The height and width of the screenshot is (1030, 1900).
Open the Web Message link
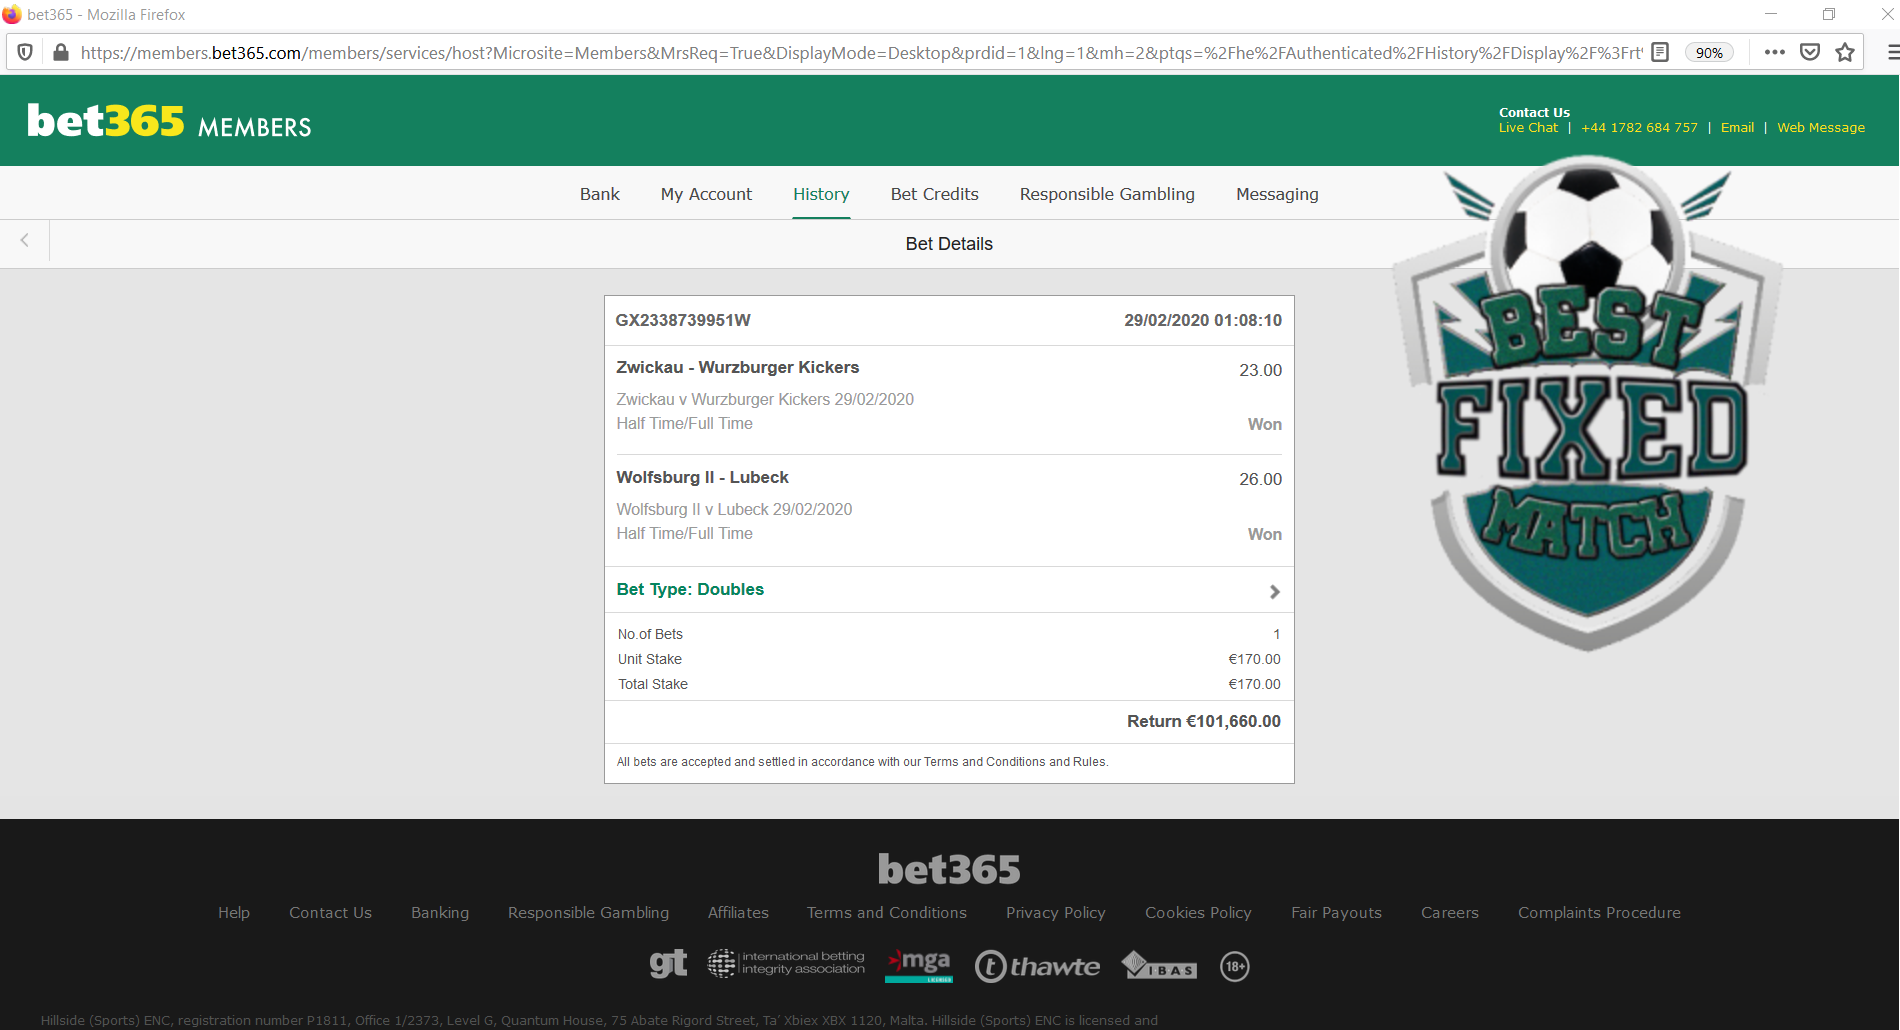[1821, 128]
